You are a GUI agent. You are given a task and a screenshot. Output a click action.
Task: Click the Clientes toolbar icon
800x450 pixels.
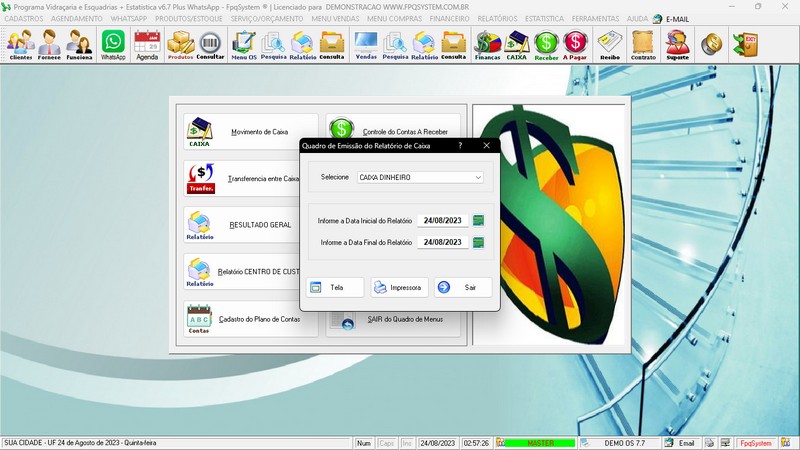pyautogui.click(x=20, y=45)
